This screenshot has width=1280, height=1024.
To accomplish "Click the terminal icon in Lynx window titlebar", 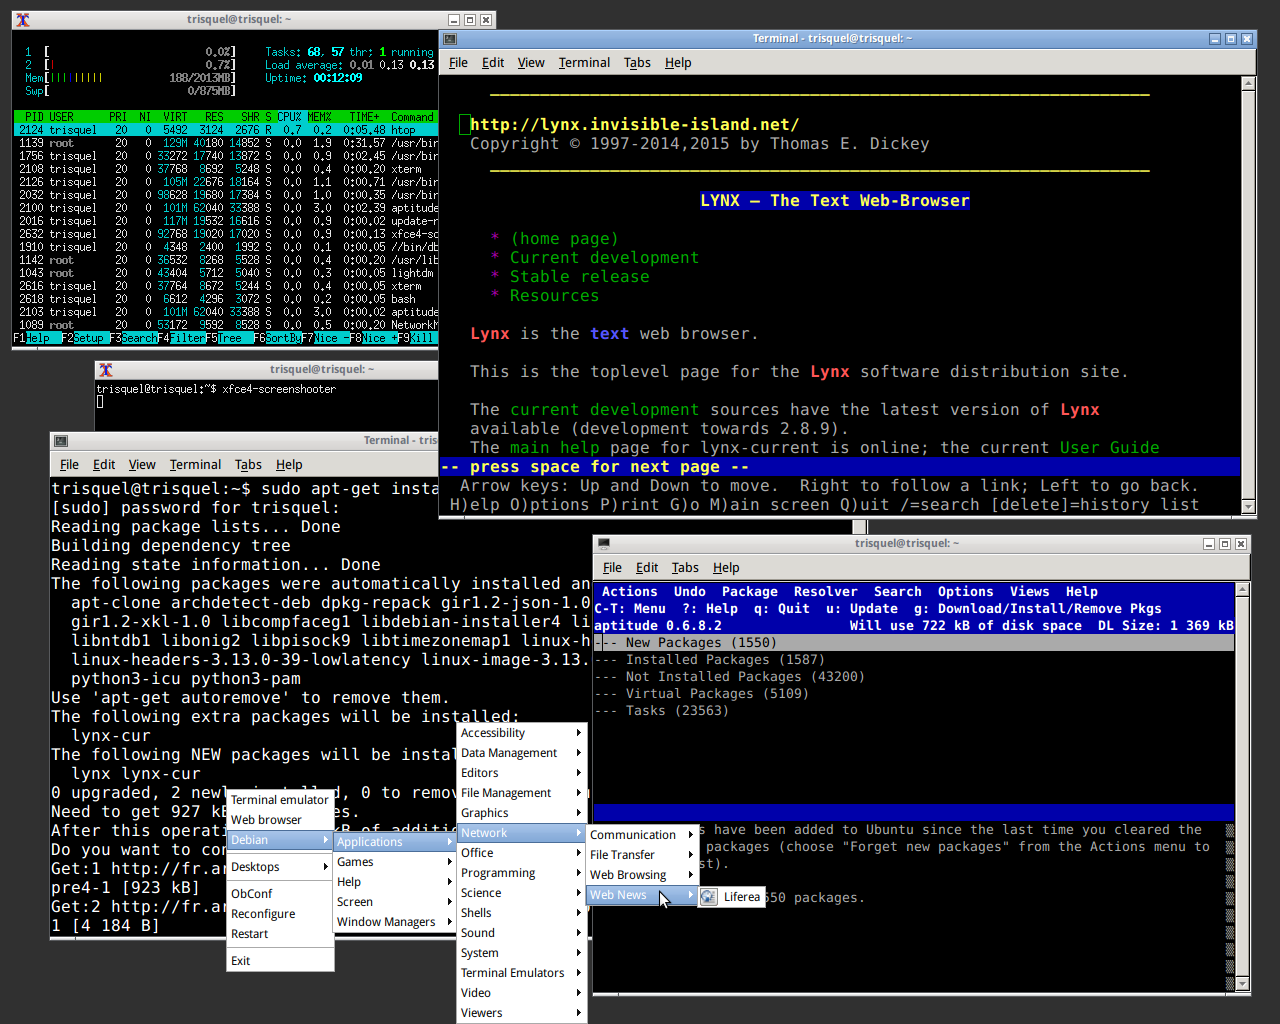I will [x=450, y=39].
